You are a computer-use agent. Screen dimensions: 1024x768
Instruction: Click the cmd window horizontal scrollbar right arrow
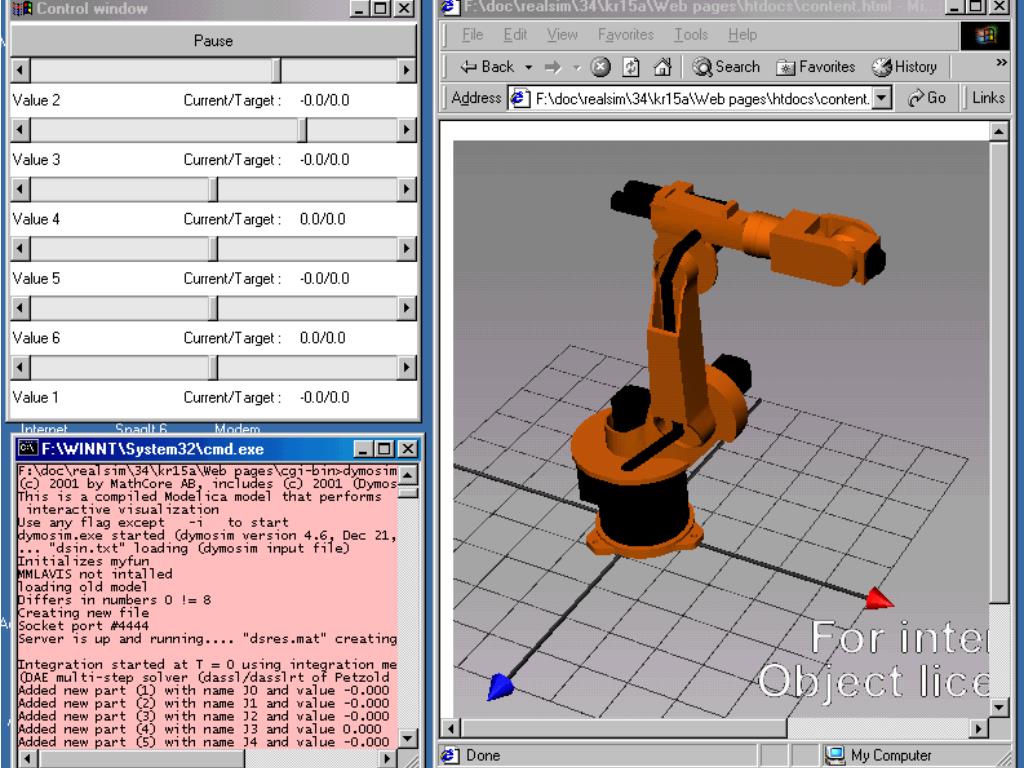[x=387, y=758]
